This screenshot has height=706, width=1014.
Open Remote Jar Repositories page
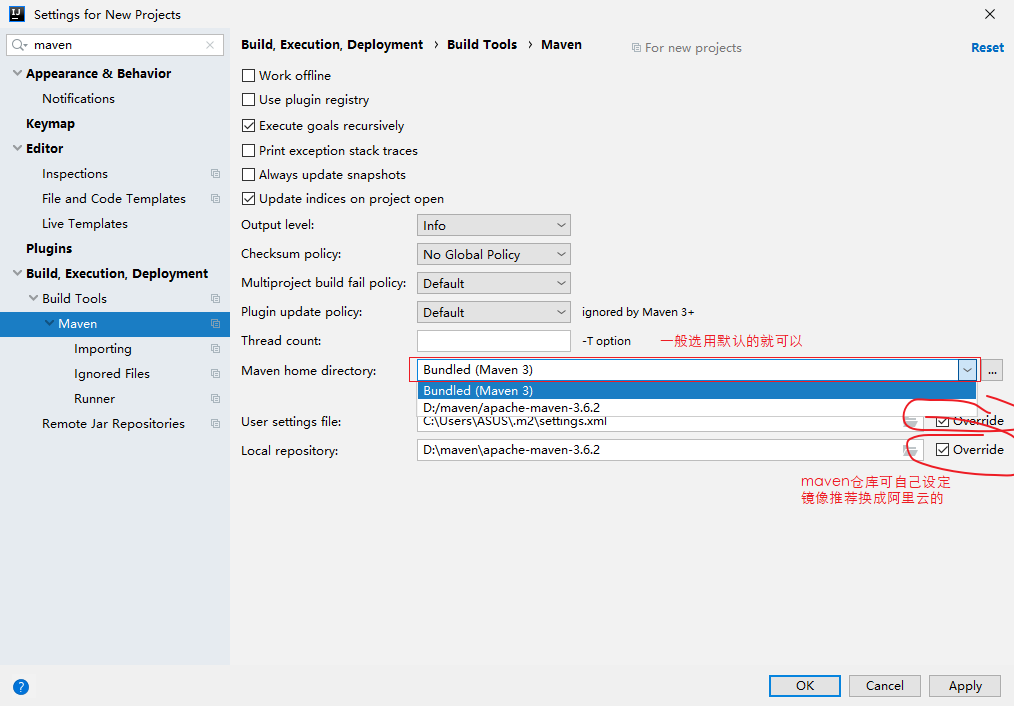click(113, 423)
